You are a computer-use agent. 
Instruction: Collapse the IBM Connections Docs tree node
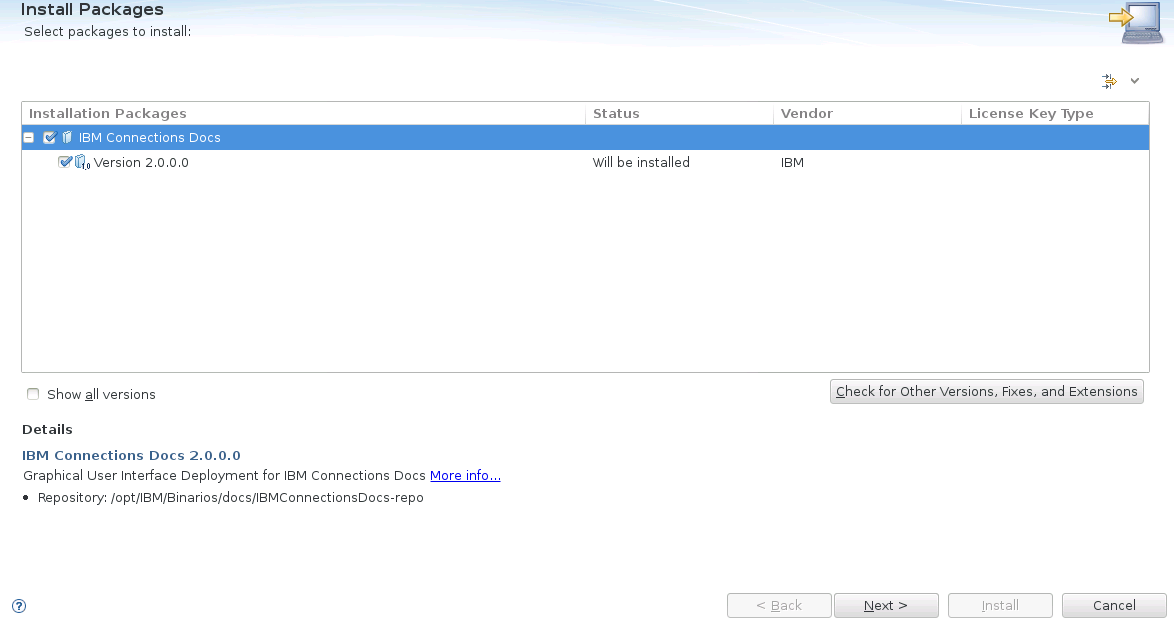coord(28,138)
